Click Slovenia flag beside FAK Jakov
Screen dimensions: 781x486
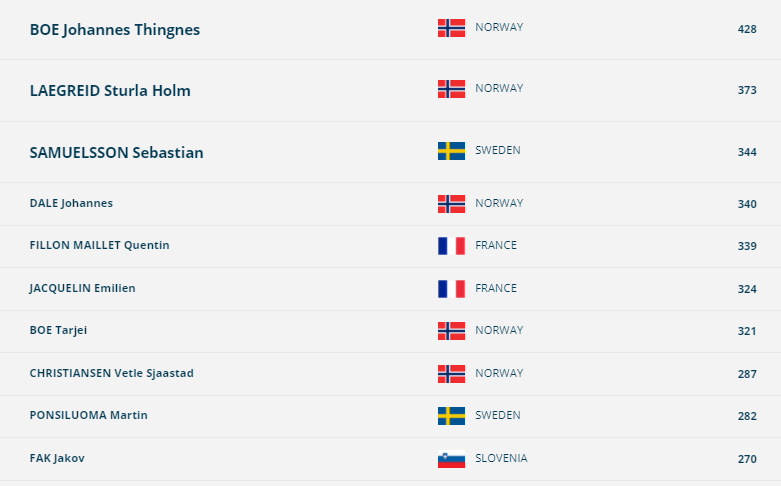[x=451, y=459]
